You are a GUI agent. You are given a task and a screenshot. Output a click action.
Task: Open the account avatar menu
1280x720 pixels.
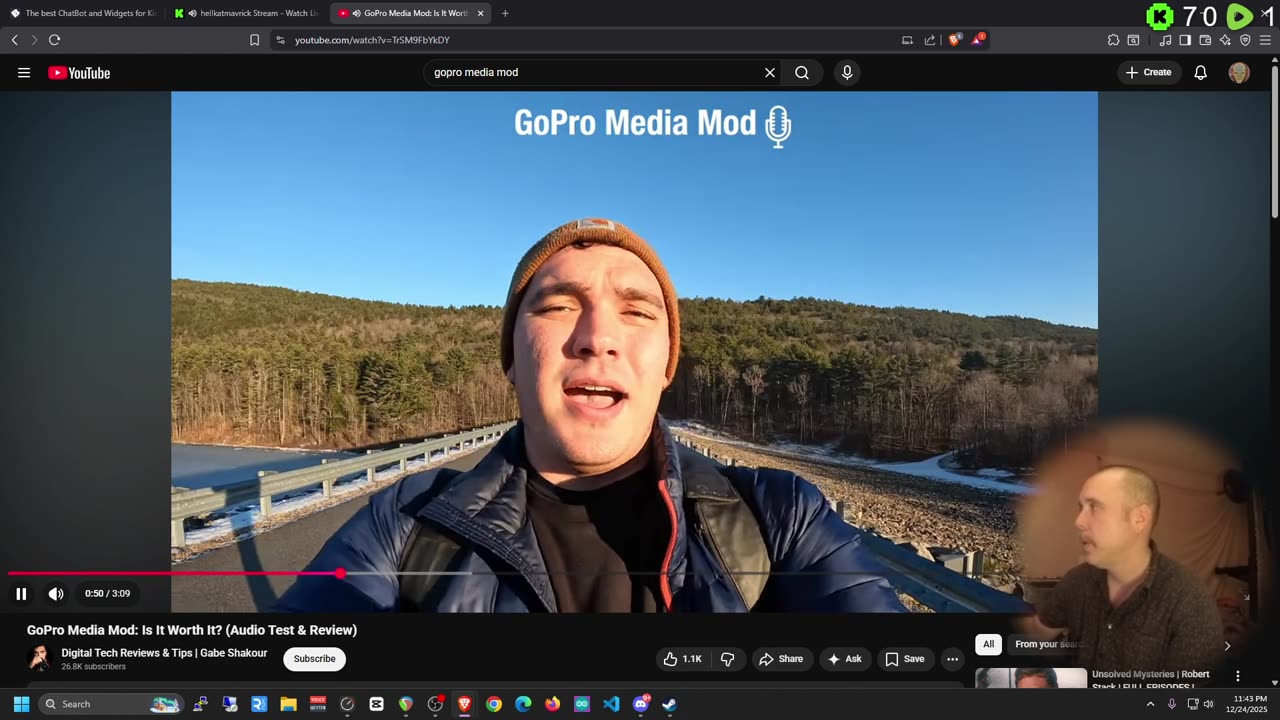(x=1239, y=72)
